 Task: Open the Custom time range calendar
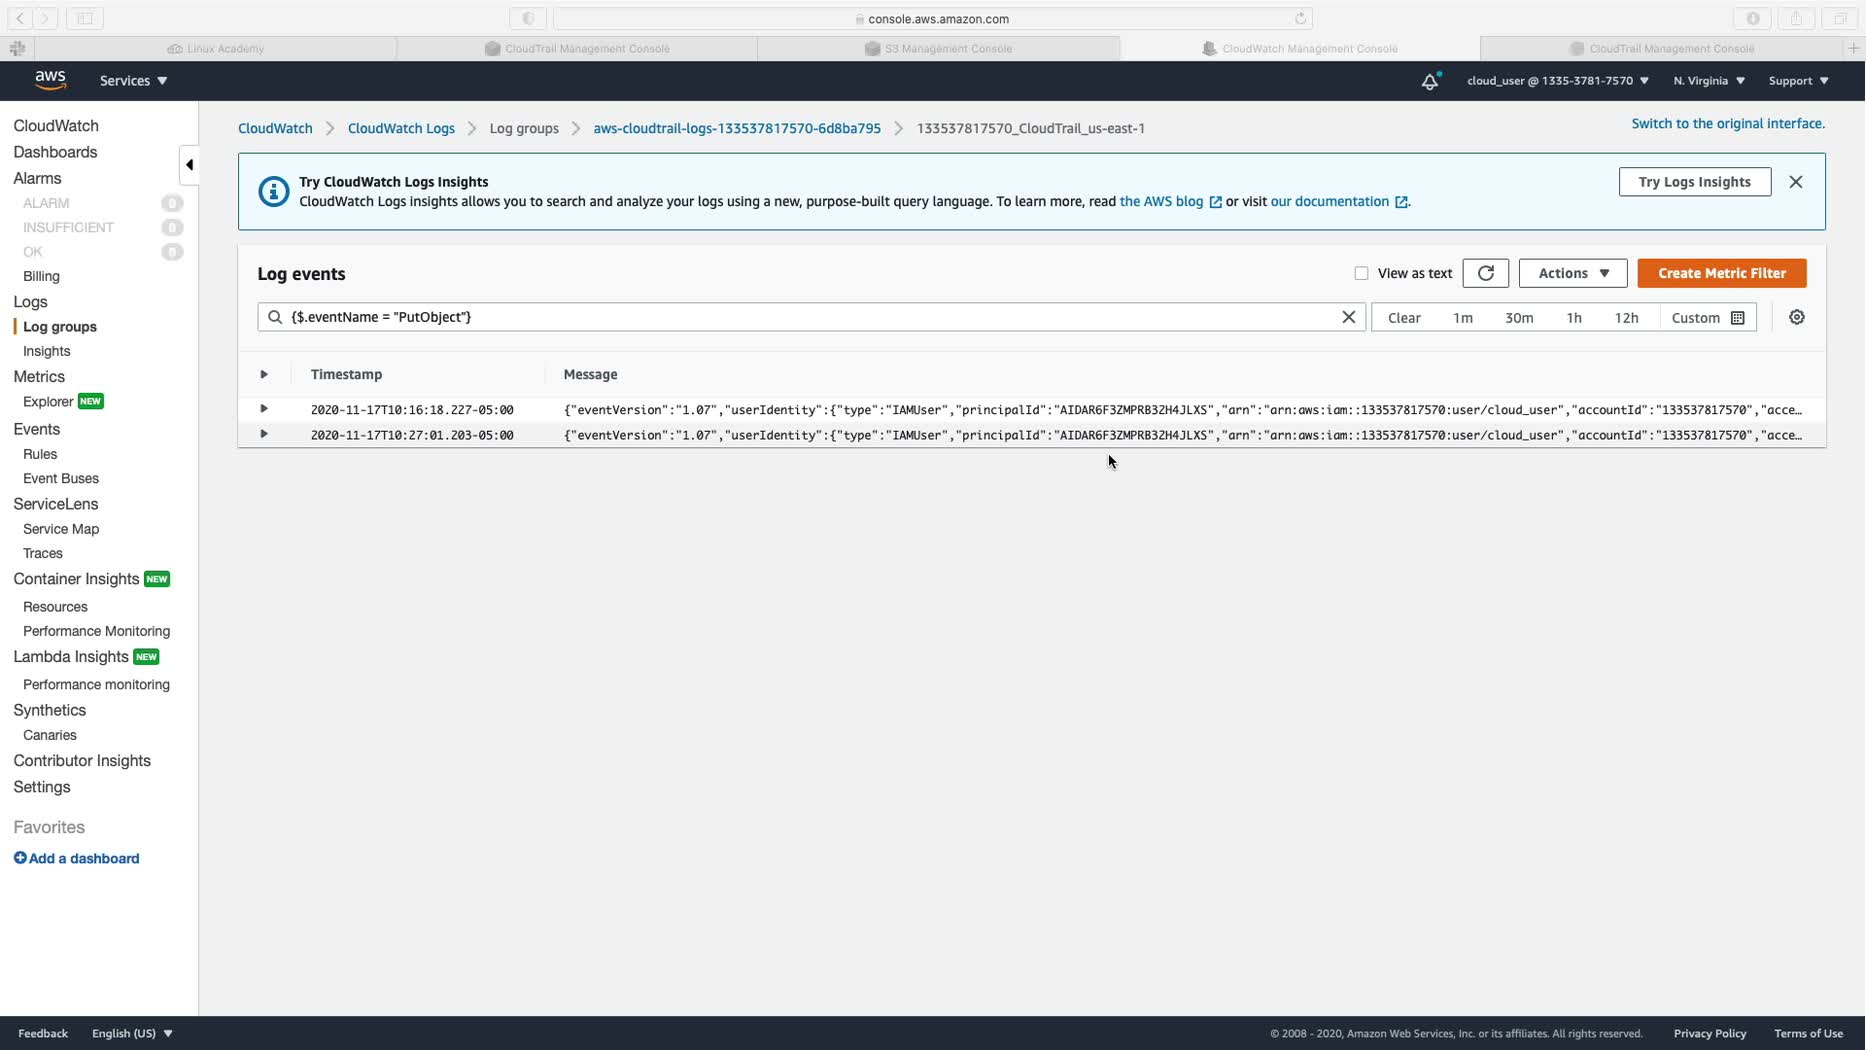1708,318
